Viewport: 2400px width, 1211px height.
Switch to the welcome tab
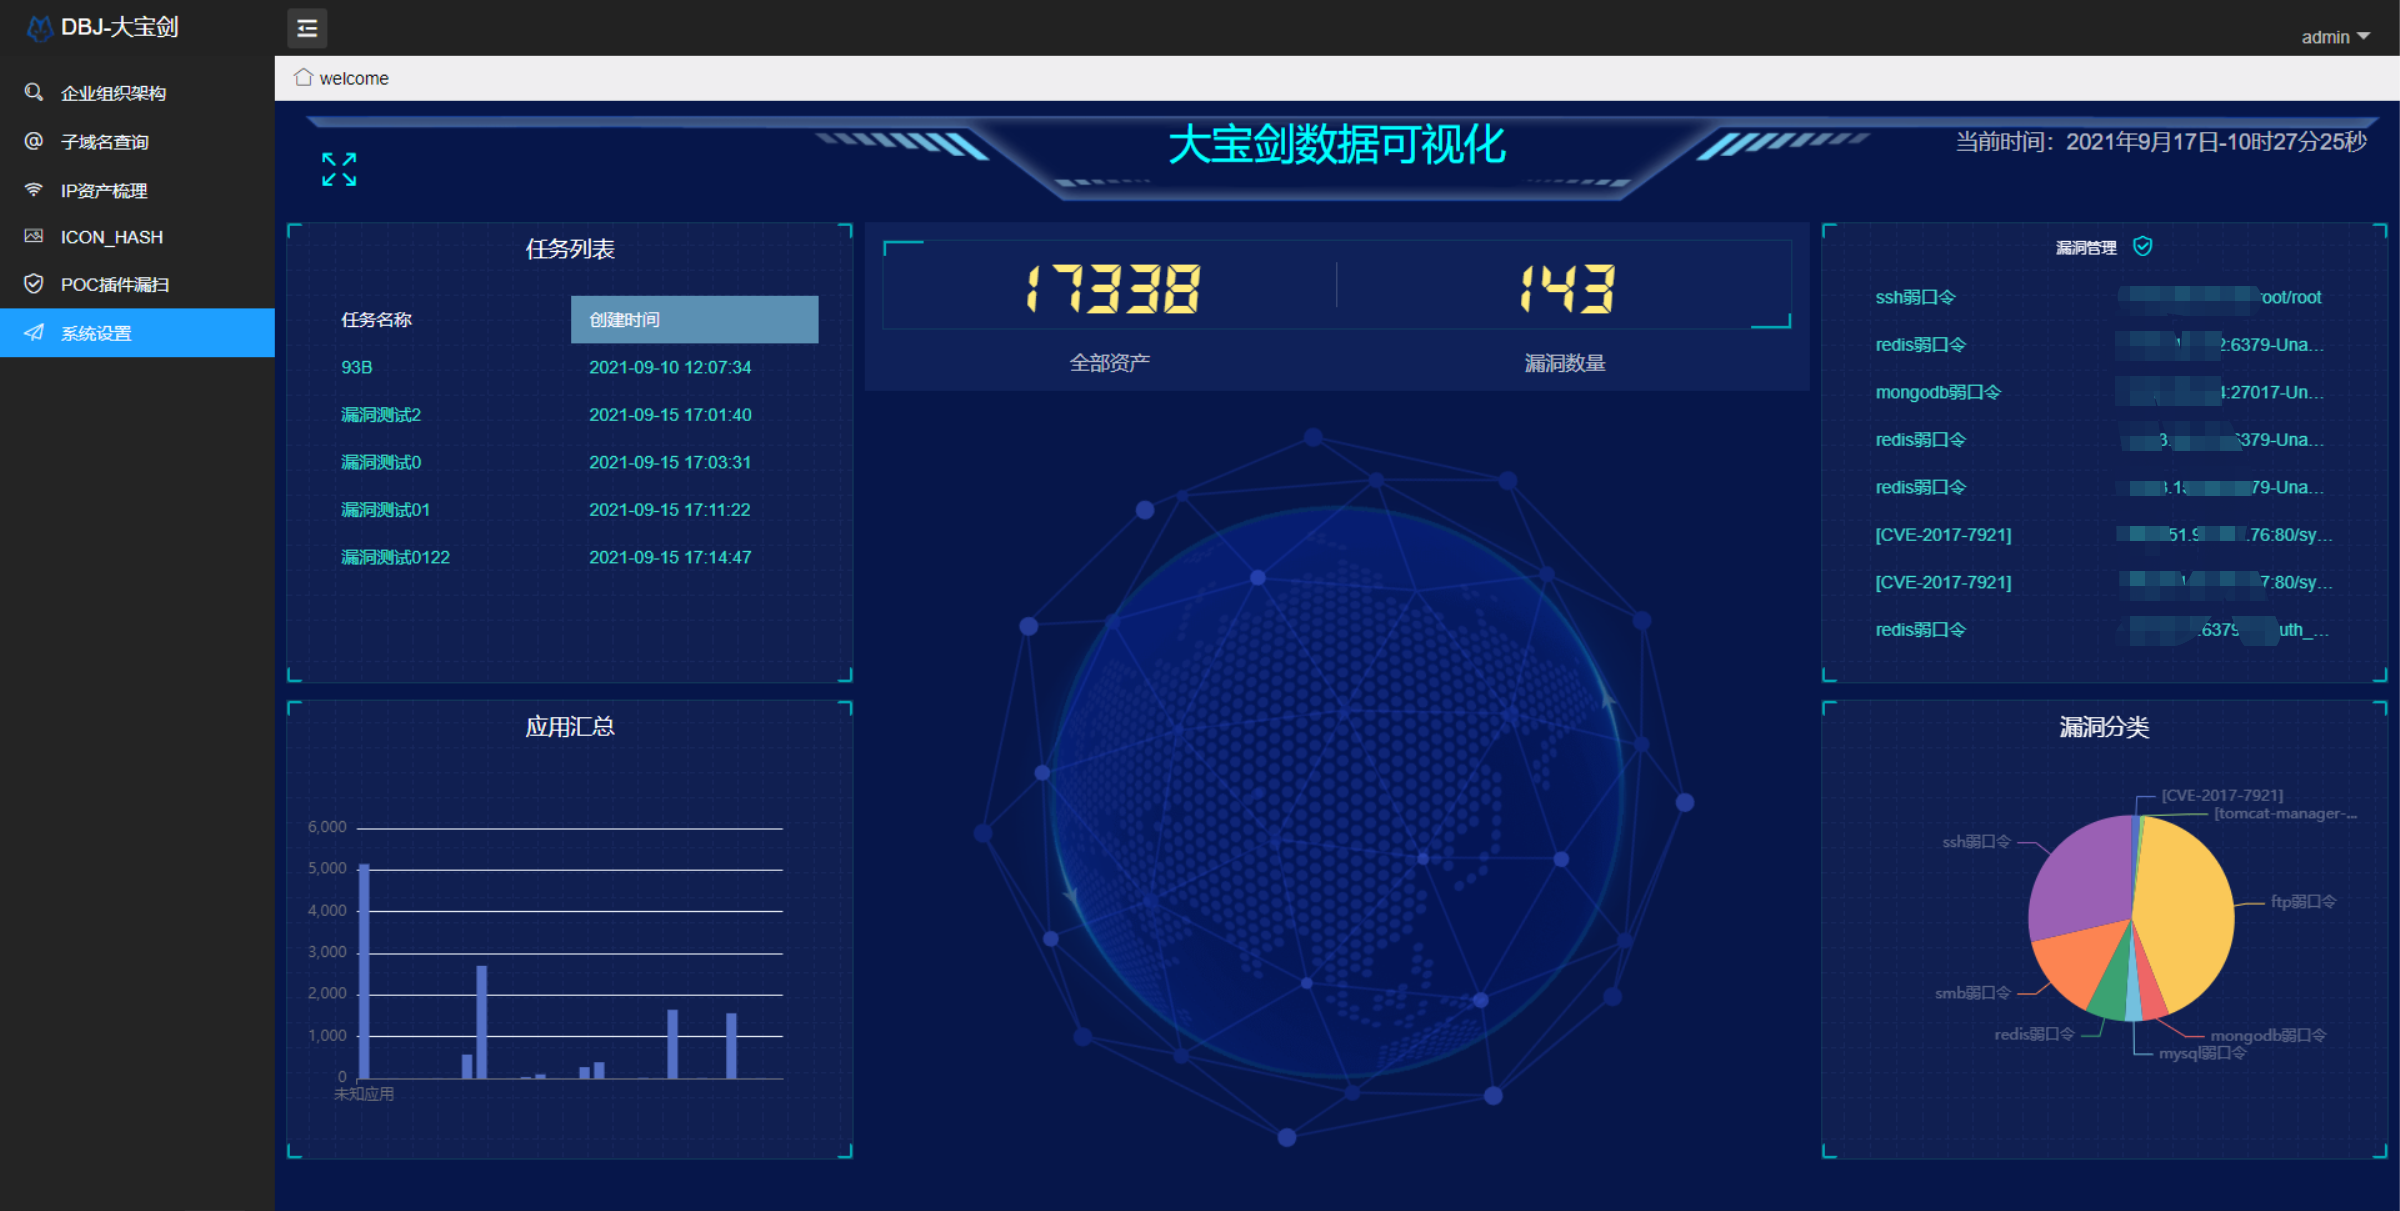pyautogui.click(x=353, y=78)
